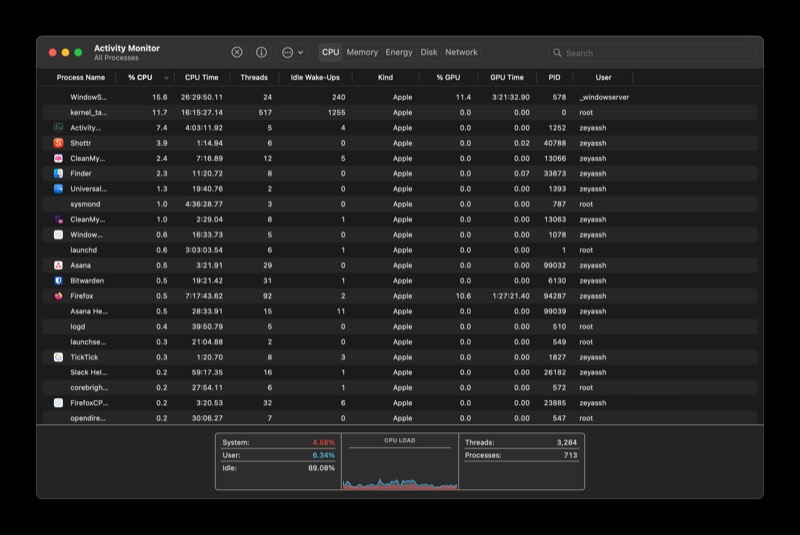This screenshot has height=535, width=800.
Task: Click the Processes 713 count
Action: tap(570, 455)
